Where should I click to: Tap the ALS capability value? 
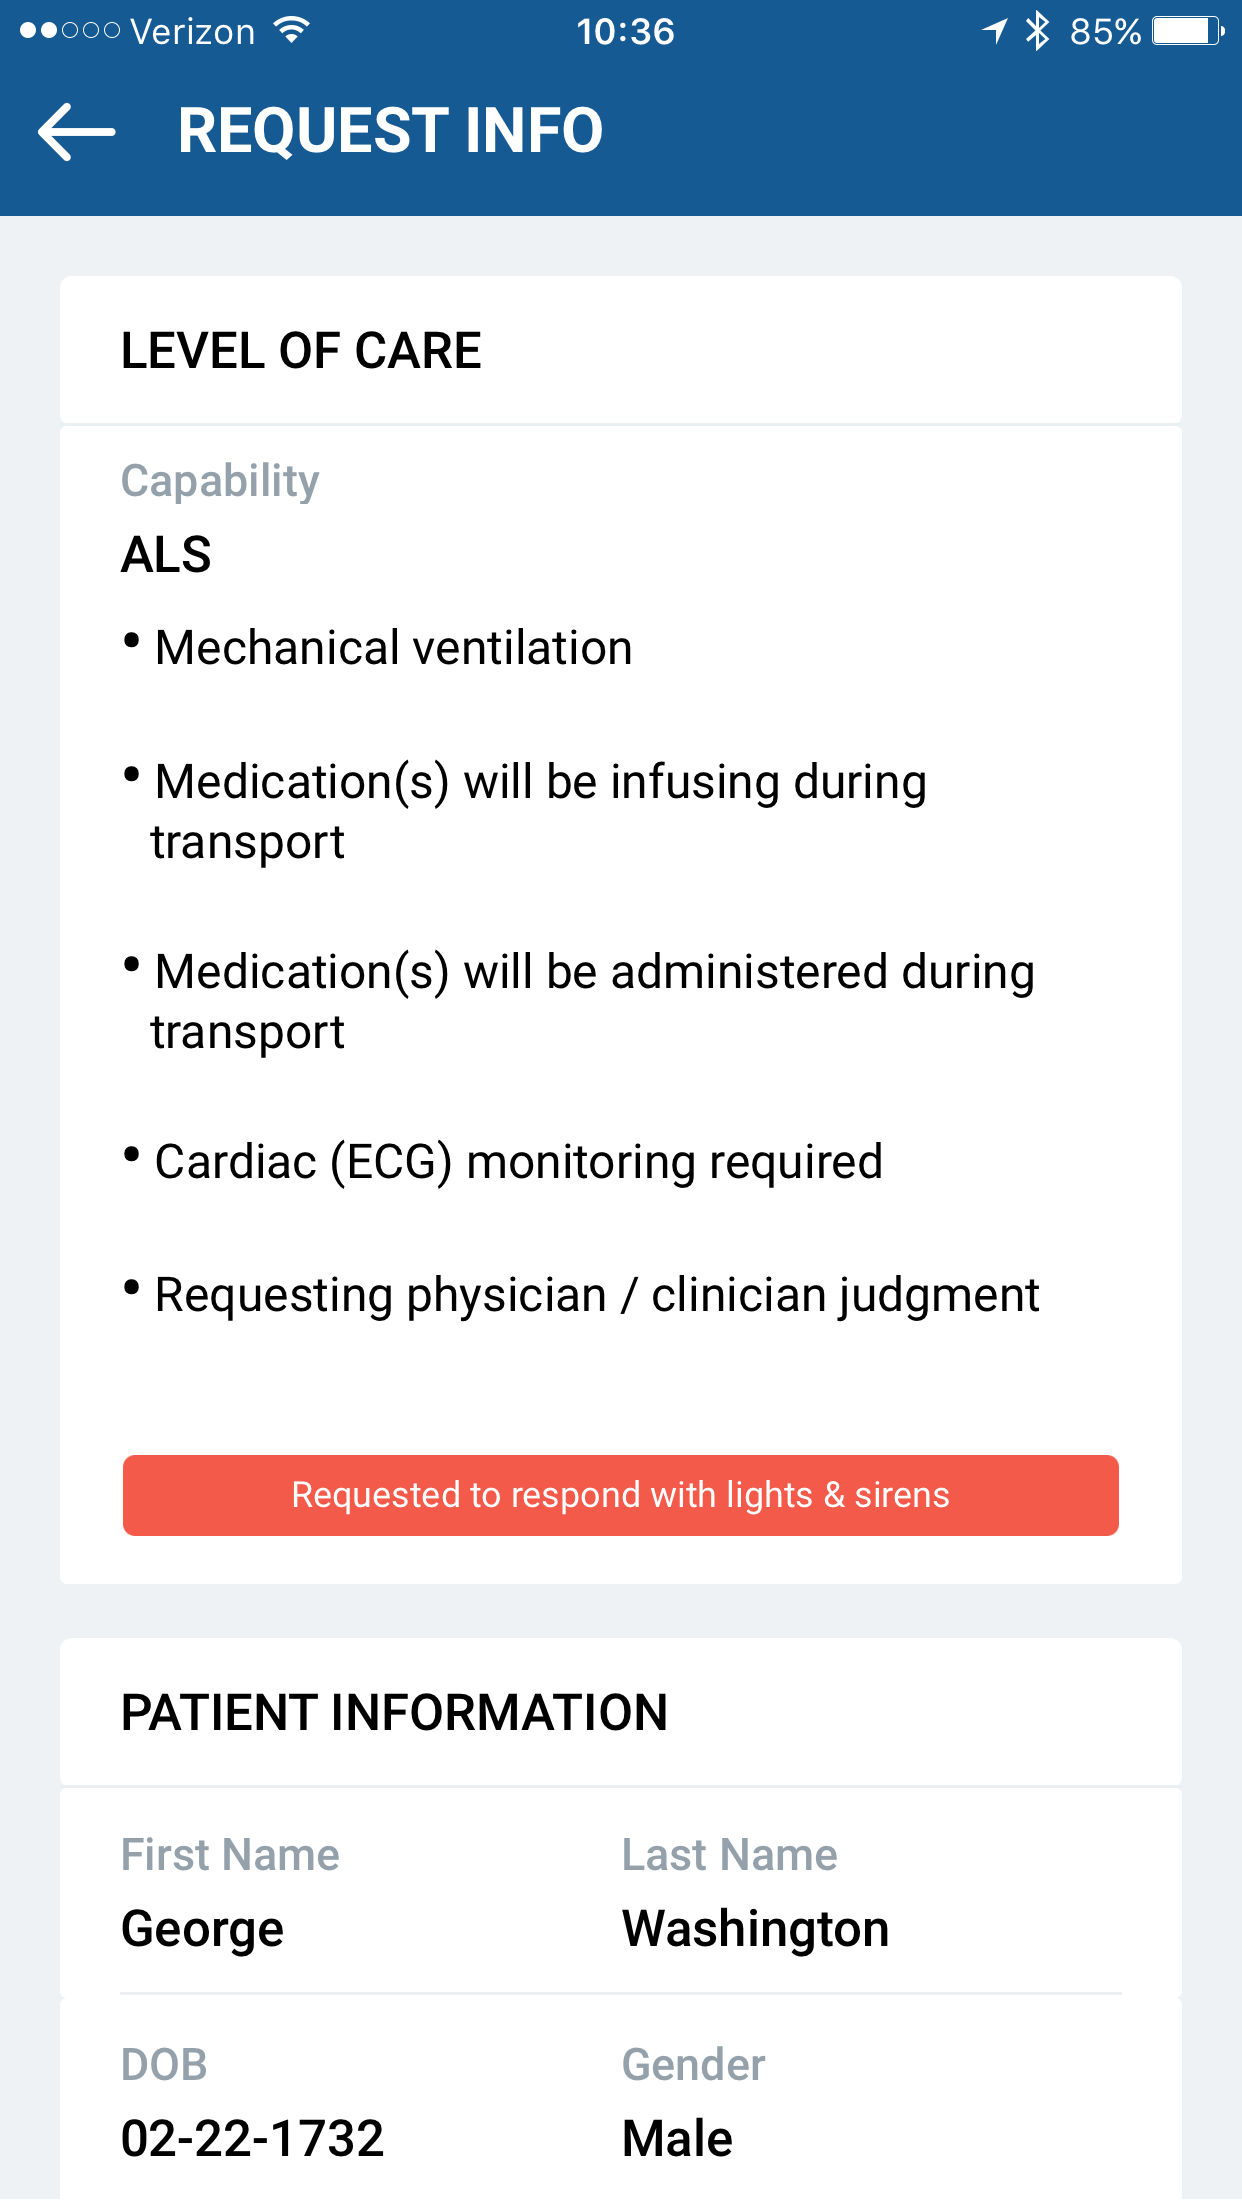[166, 554]
